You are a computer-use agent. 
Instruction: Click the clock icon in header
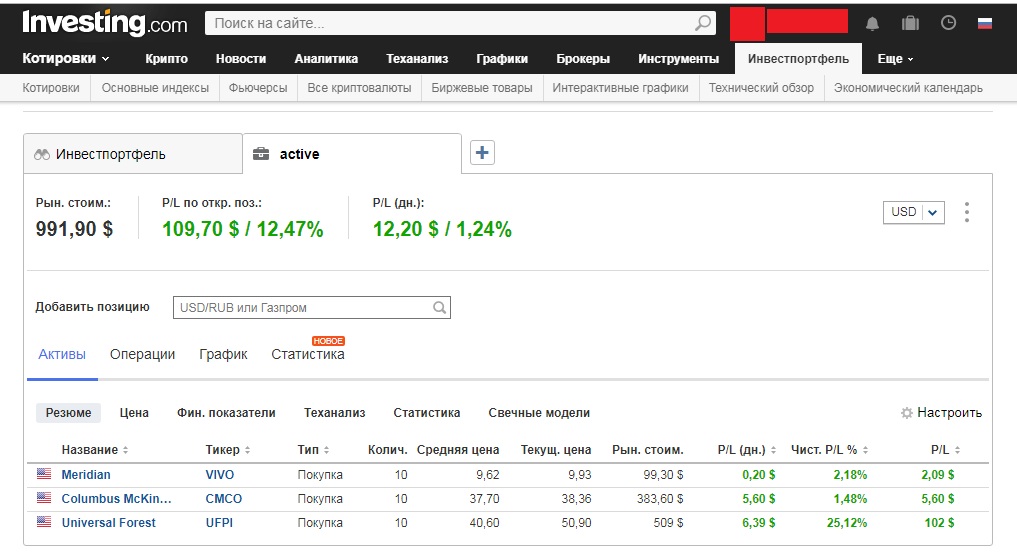(x=948, y=23)
